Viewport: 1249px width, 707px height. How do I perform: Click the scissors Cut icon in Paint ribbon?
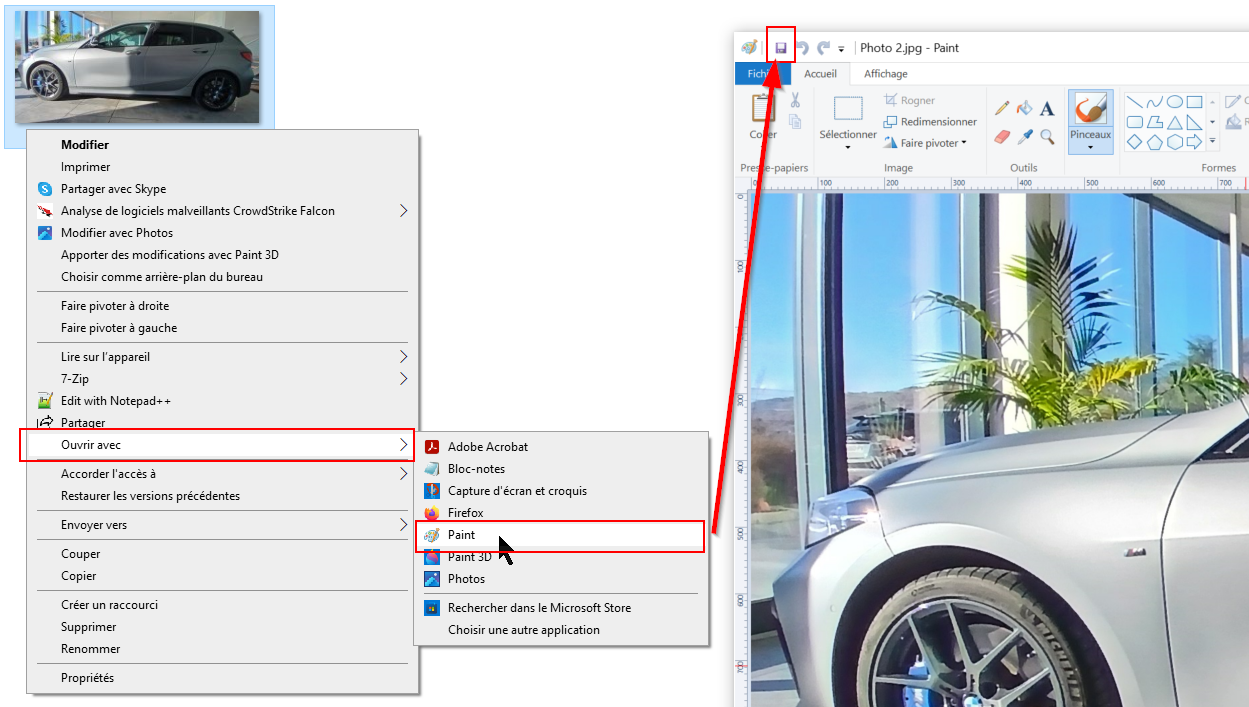point(795,100)
